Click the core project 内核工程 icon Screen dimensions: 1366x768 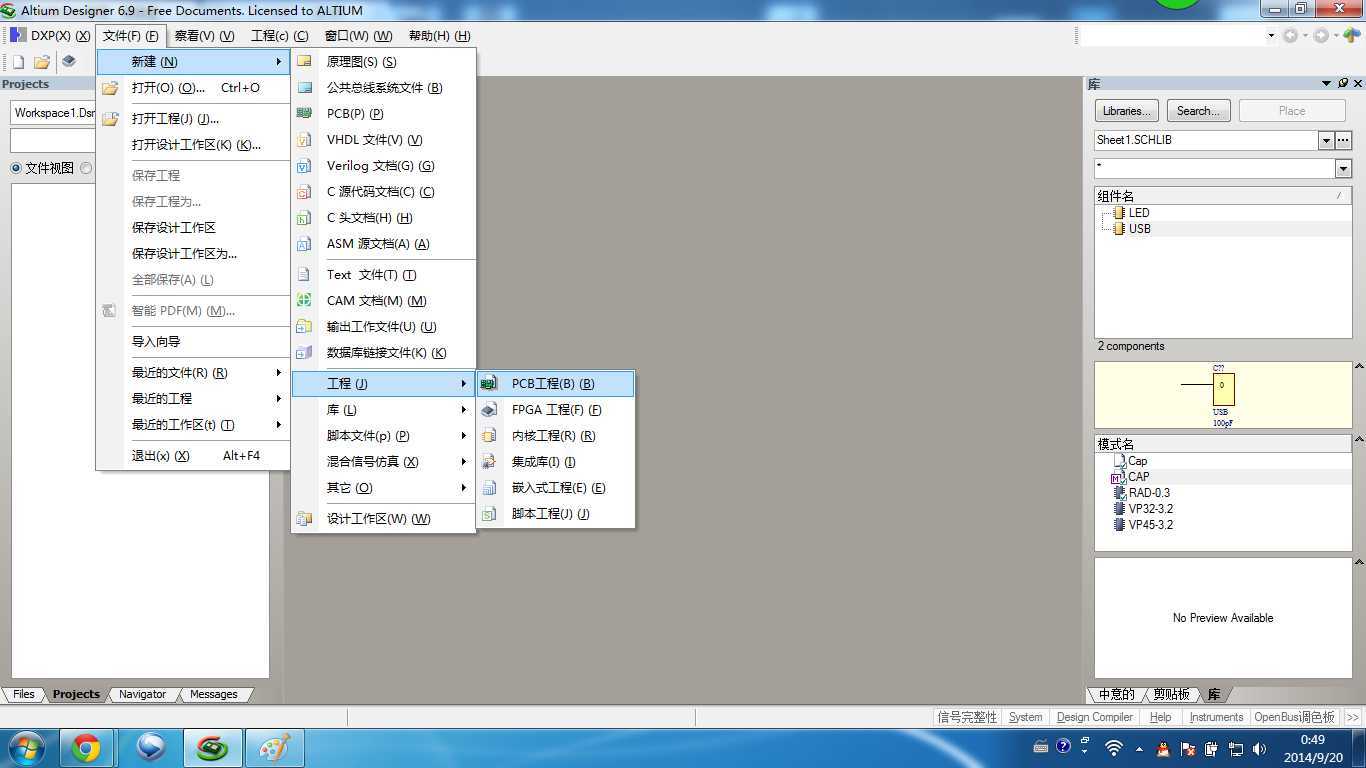[489, 435]
